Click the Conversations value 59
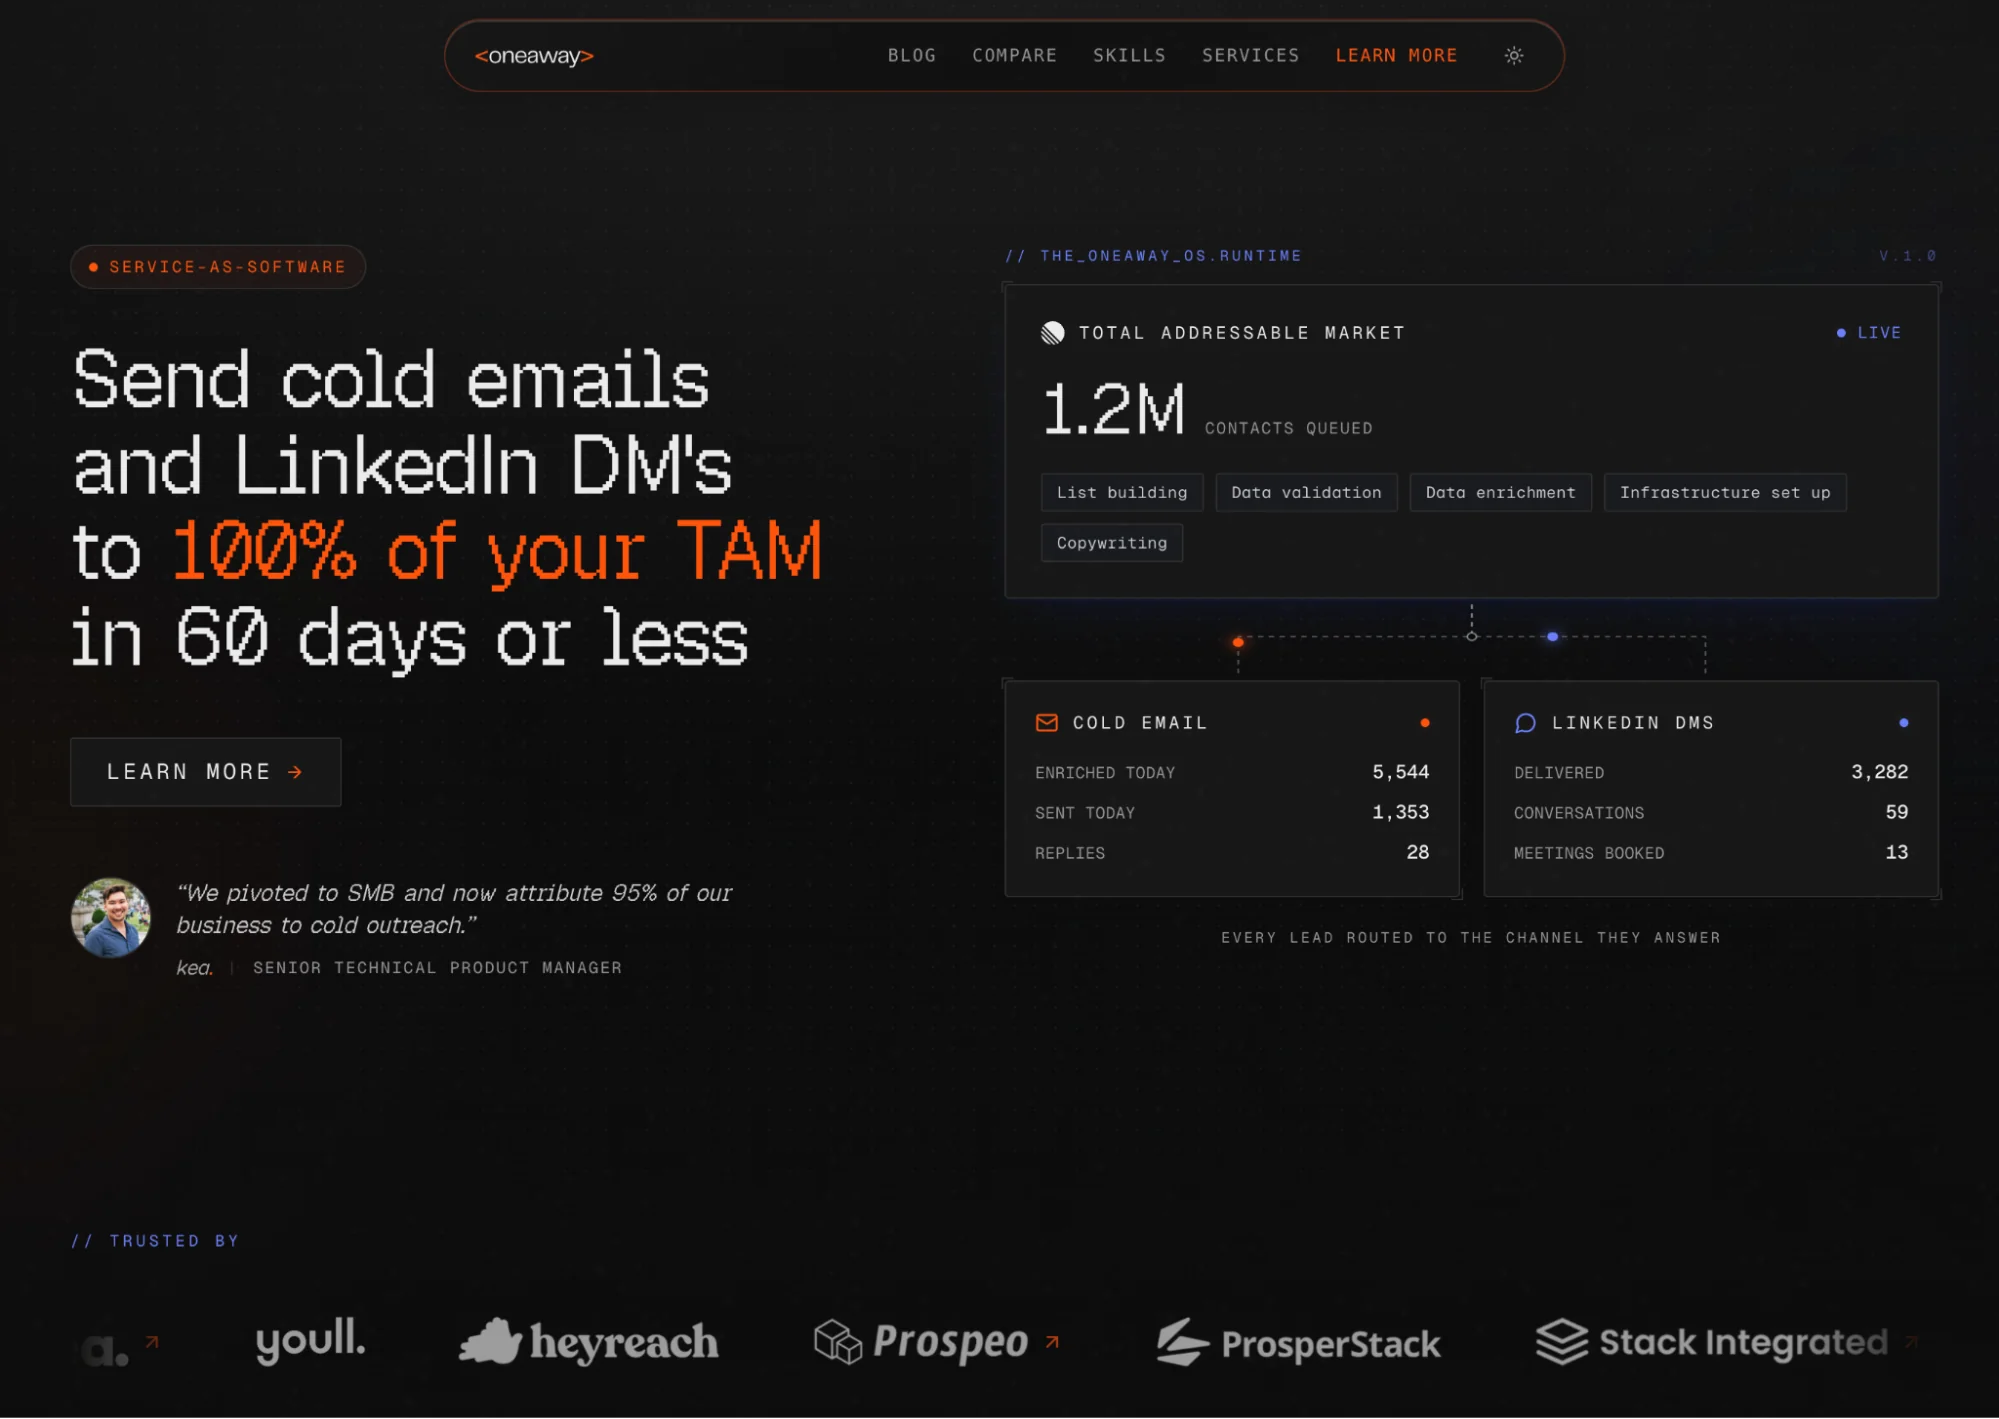Image resolution: width=1999 pixels, height=1419 pixels. [1897, 812]
